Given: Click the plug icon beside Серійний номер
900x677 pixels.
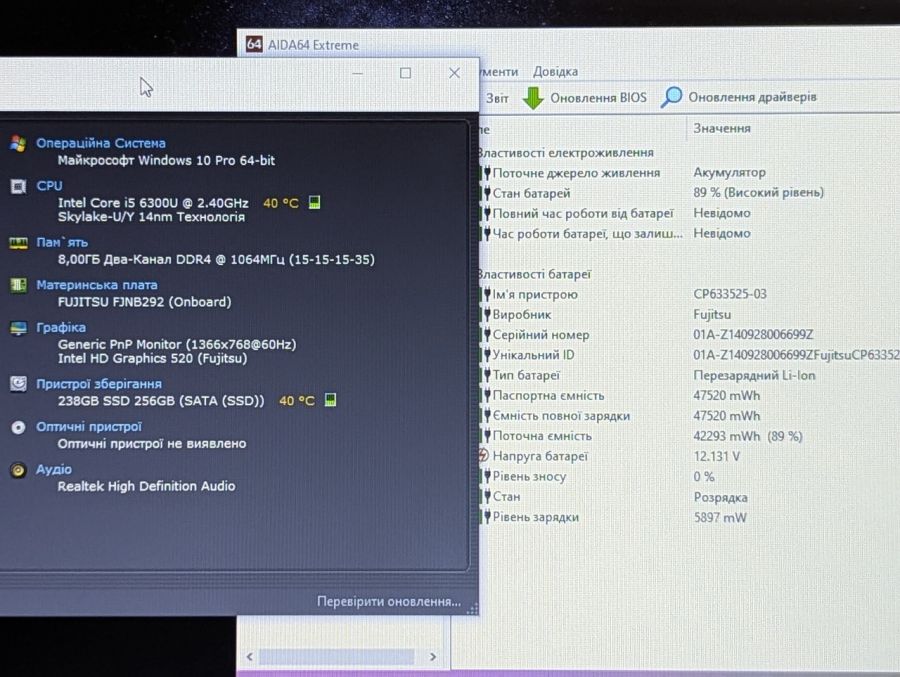Looking at the screenshot, I should pyautogui.click(x=487, y=335).
